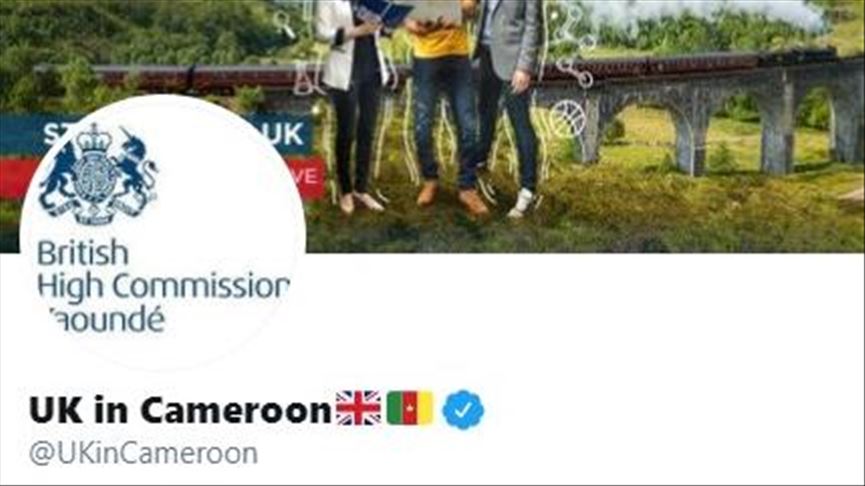This screenshot has height=486, width=865.
Task: Click the person wearing the white blazer
Action: pyautogui.click(x=352, y=105)
